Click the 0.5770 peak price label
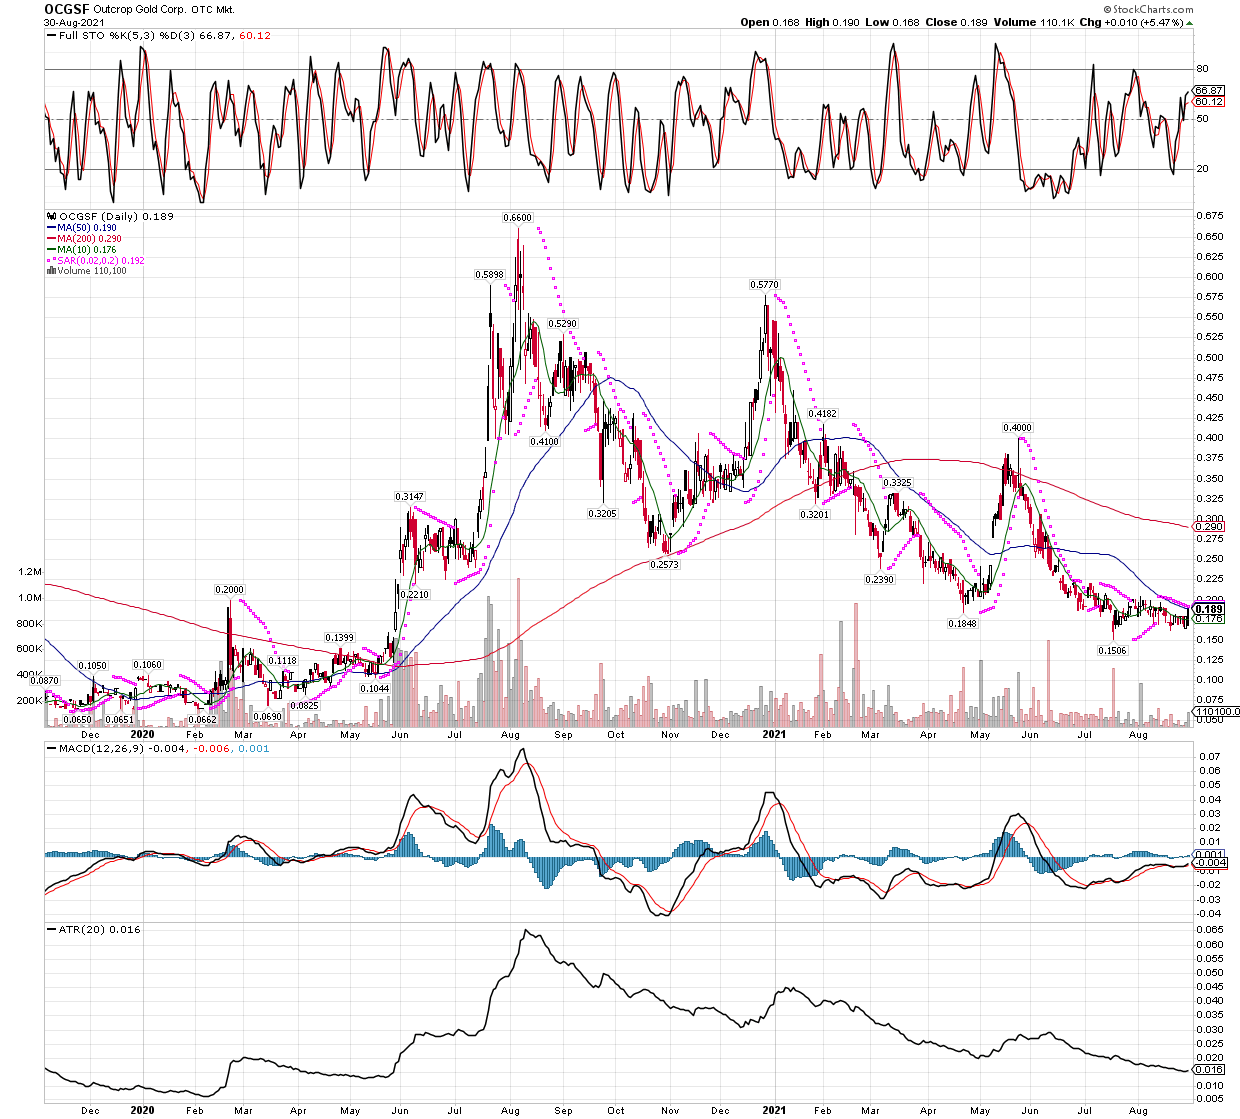 [x=765, y=285]
